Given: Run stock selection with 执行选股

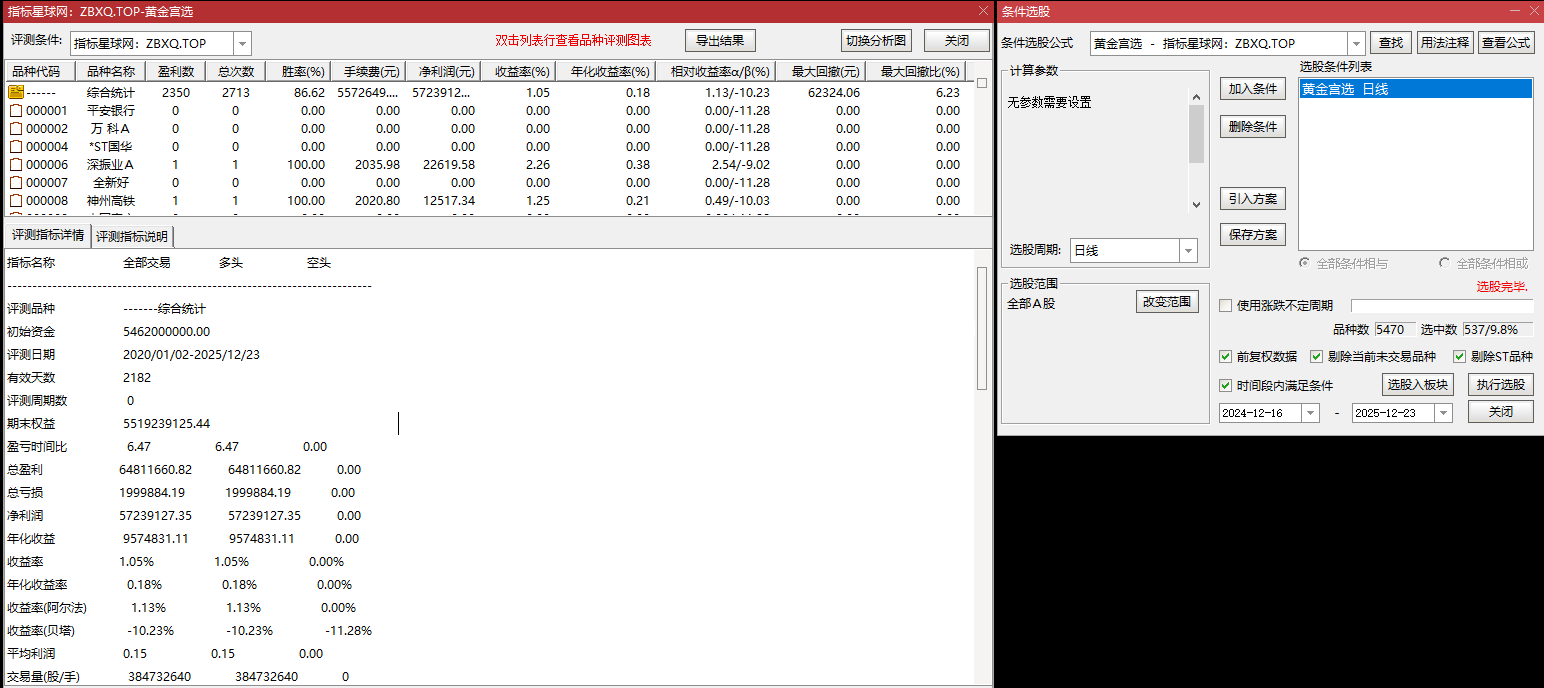Looking at the screenshot, I should tap(1499, 384).
